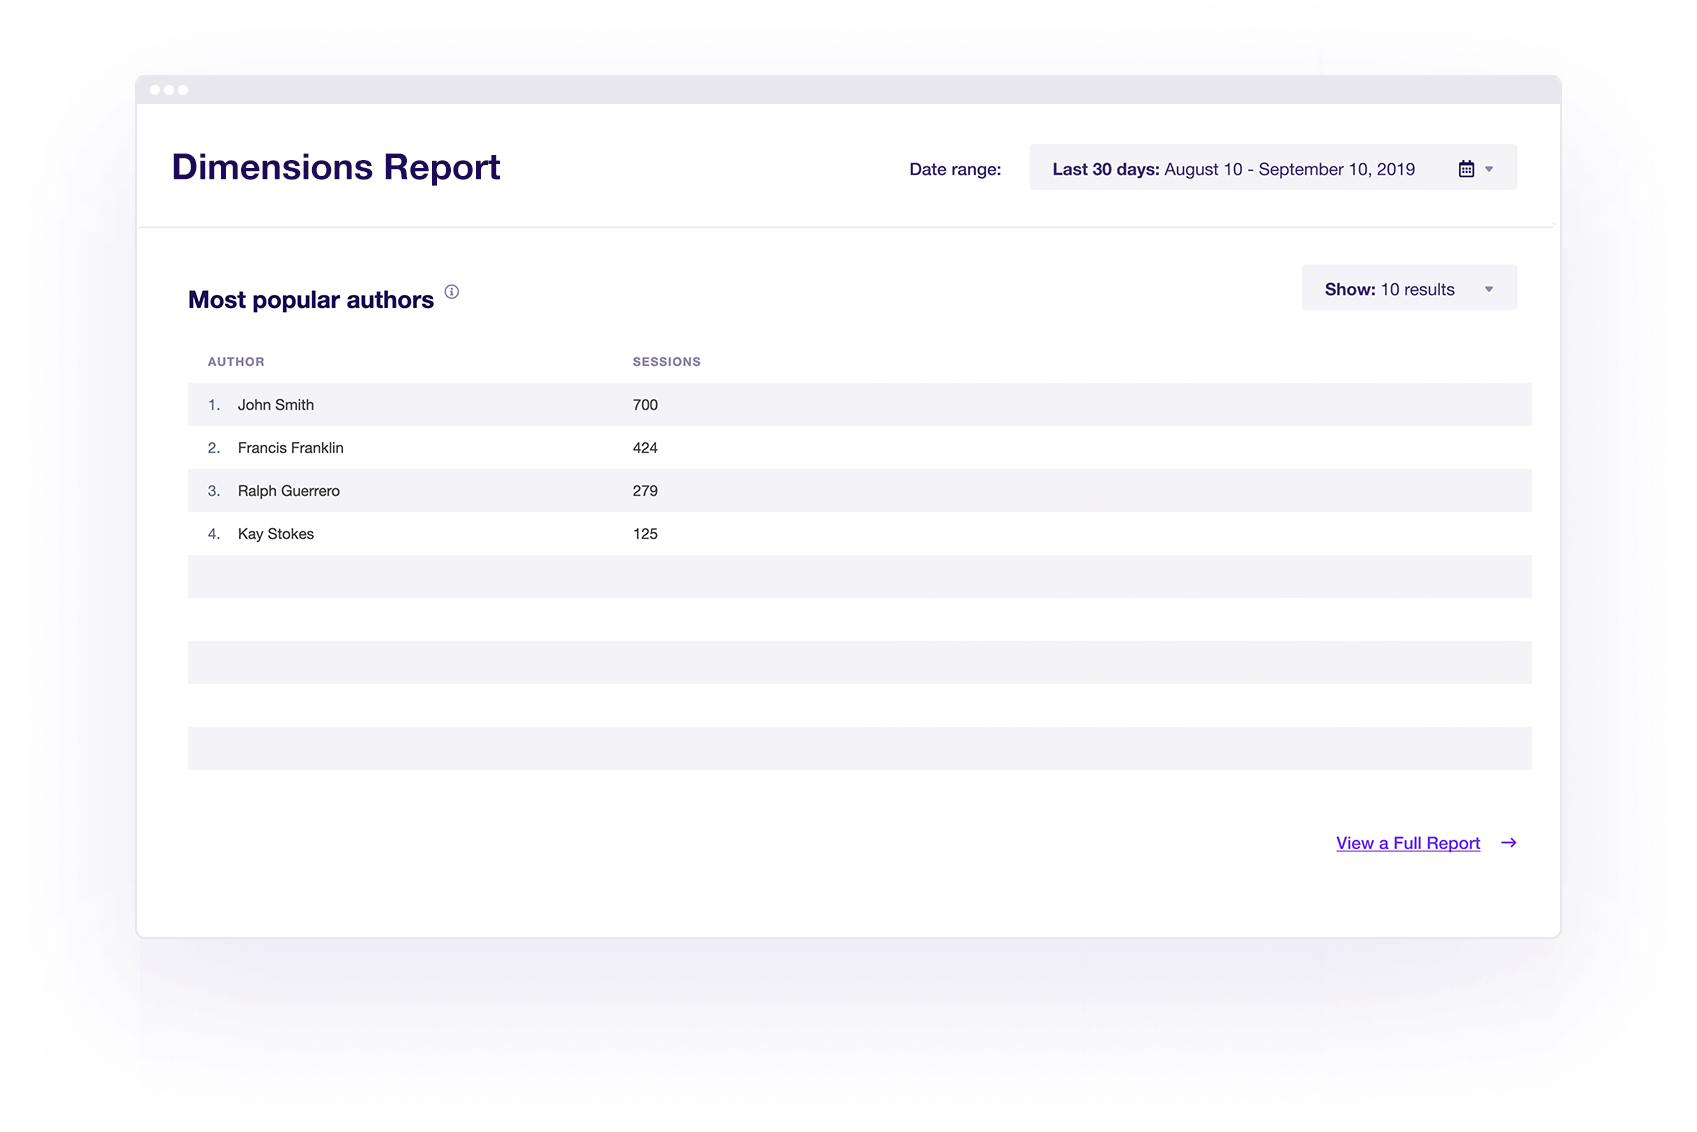Select author Francis Franklin

290,448
